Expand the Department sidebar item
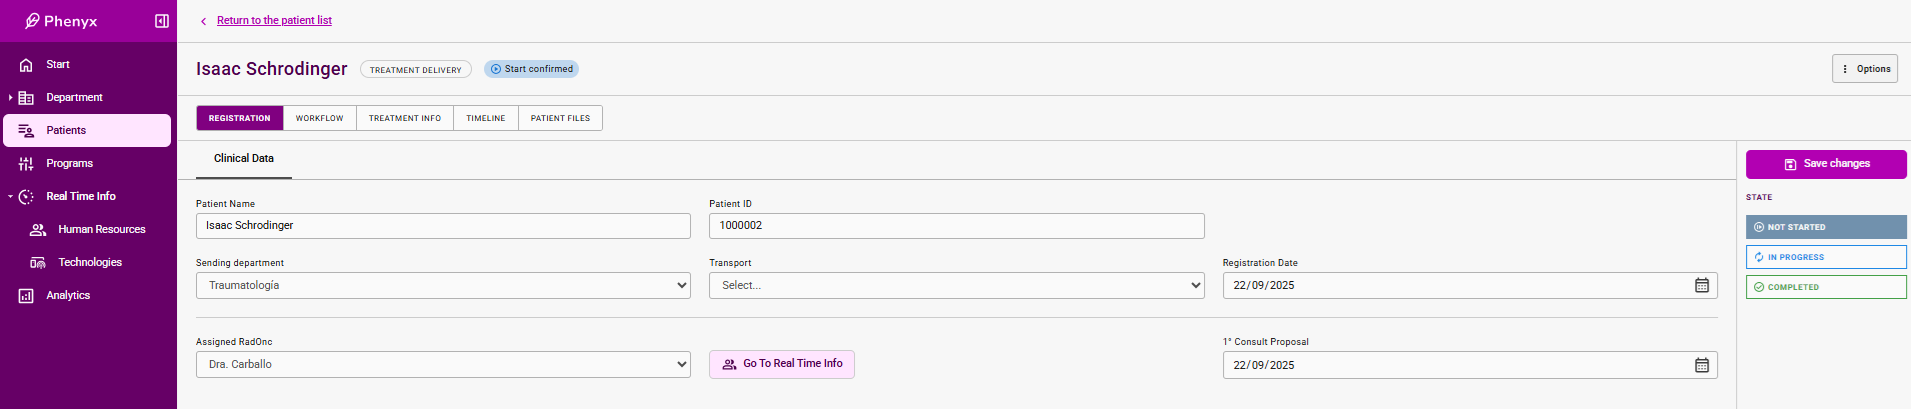This screenshot has width=1911, height=409. click(11, 98)
